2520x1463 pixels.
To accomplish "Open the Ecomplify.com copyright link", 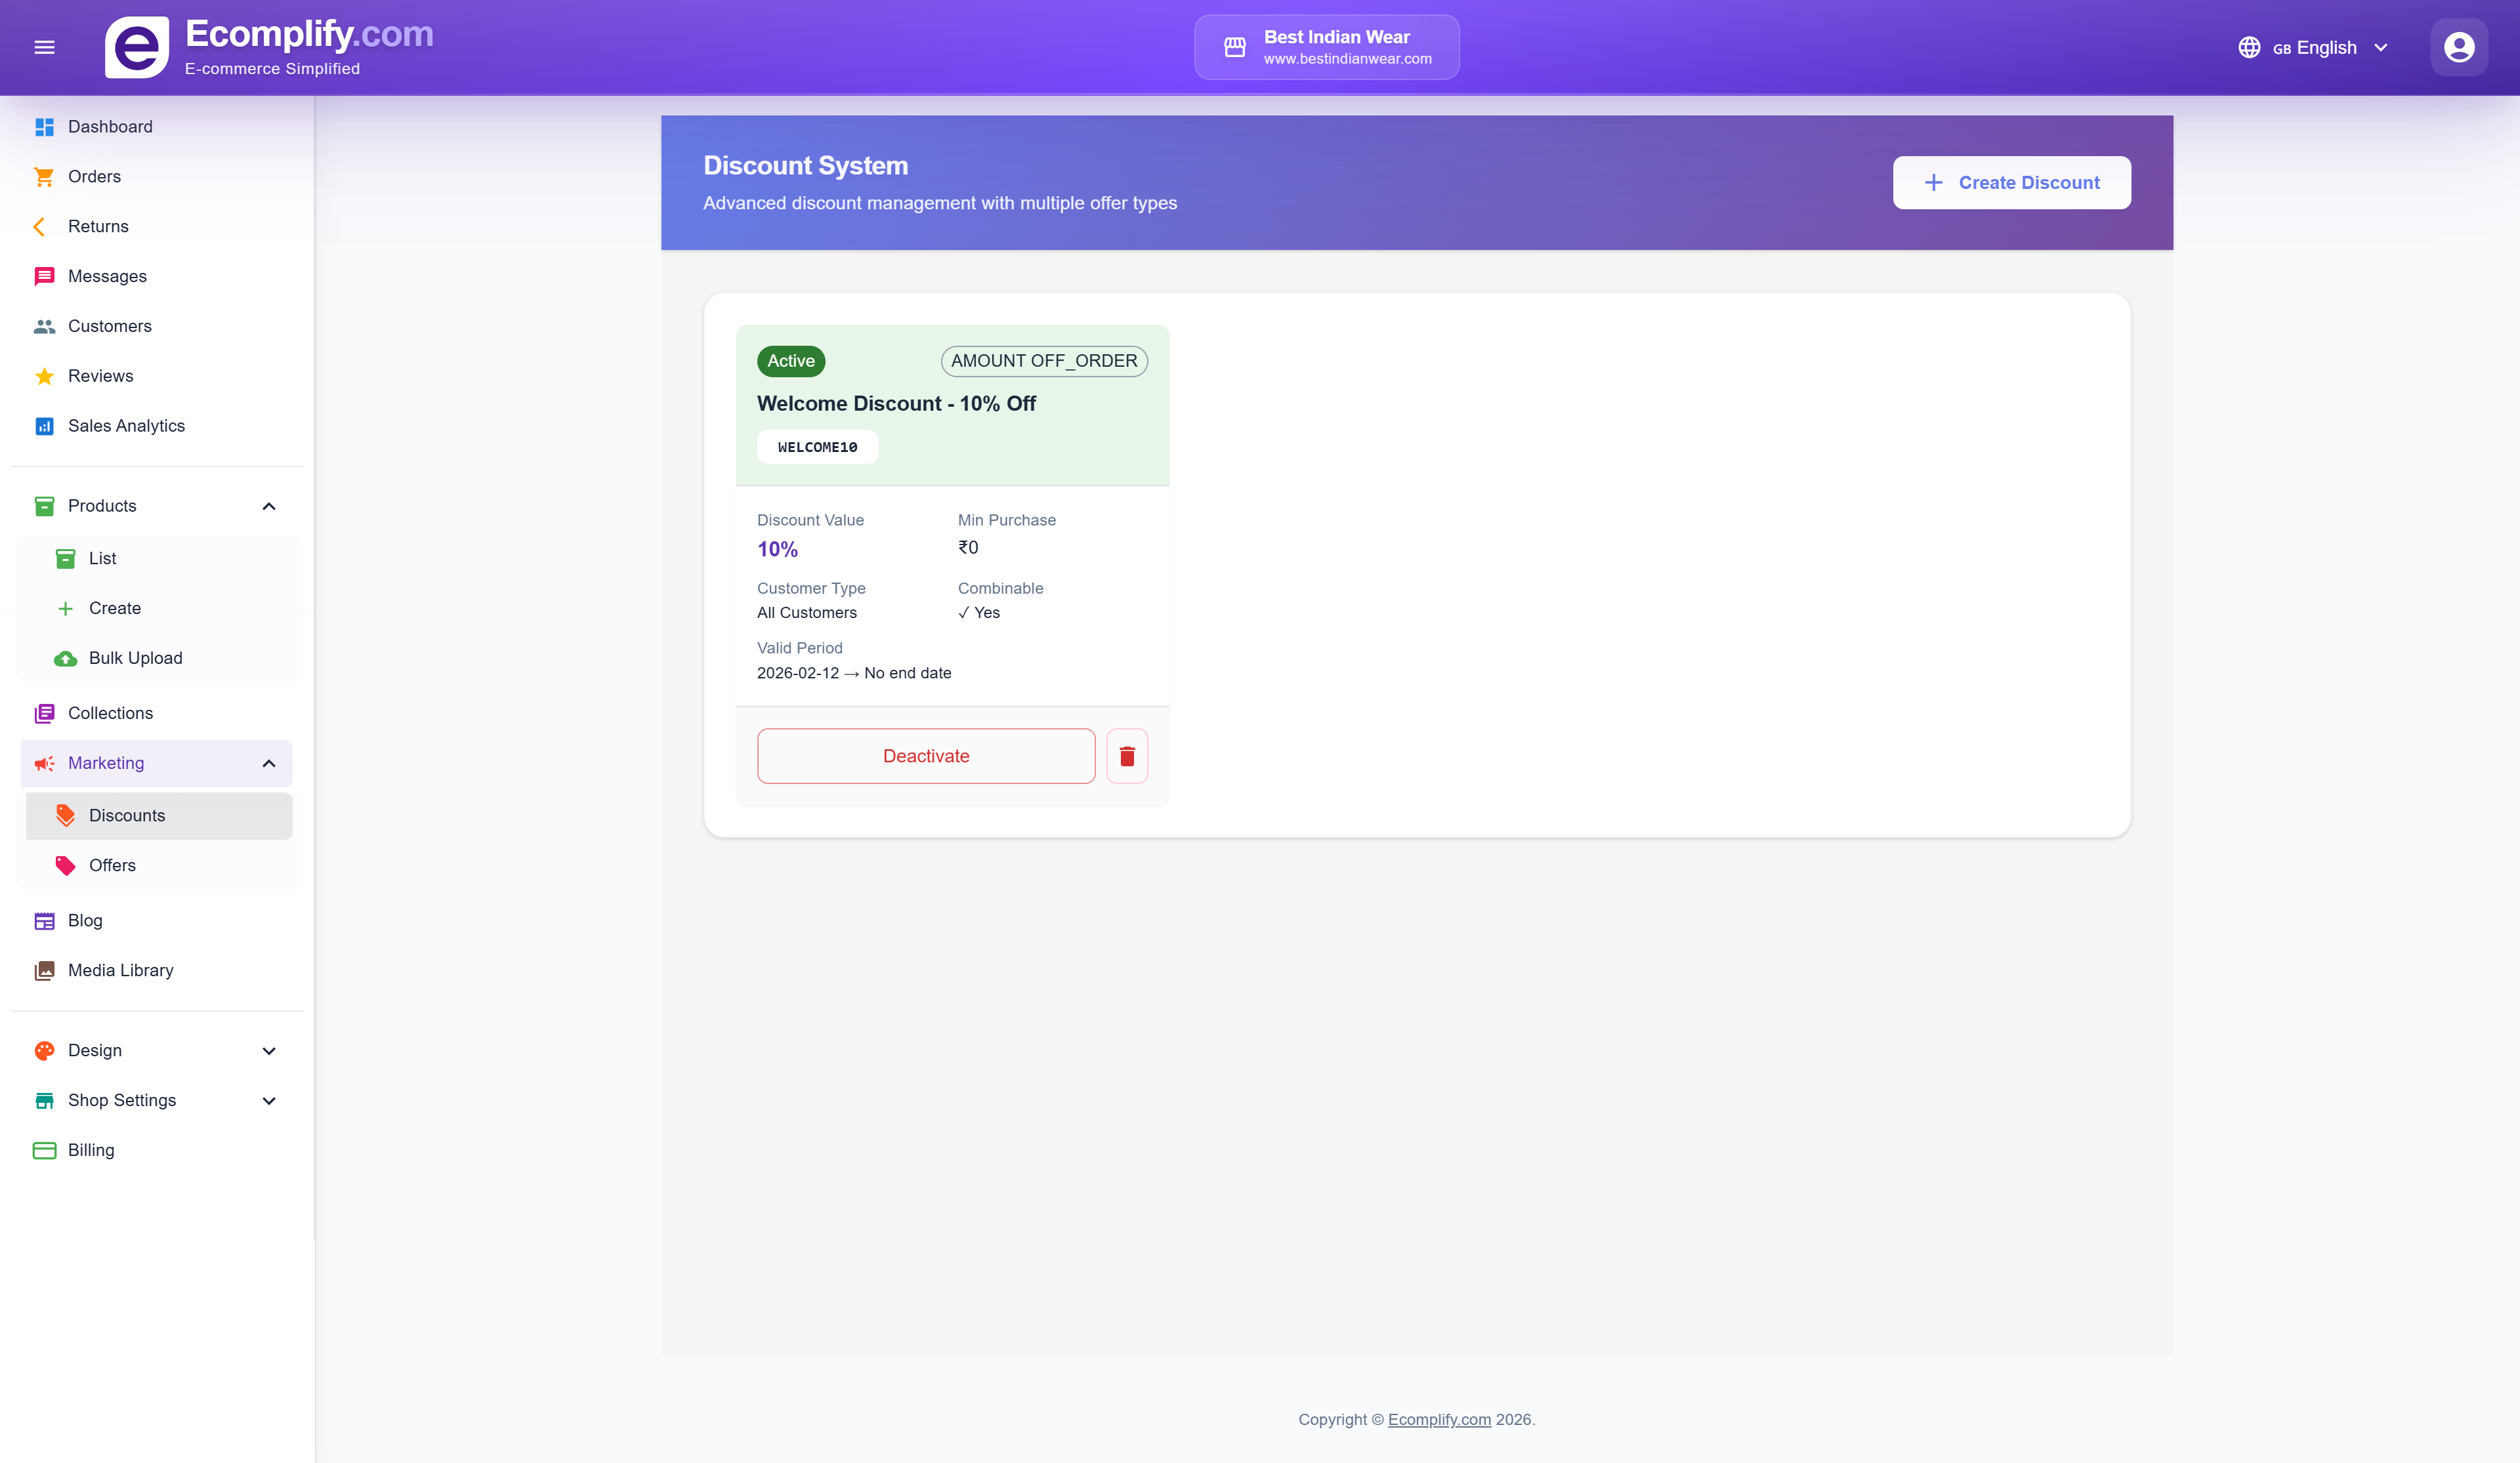I will coord(1438,1419).
